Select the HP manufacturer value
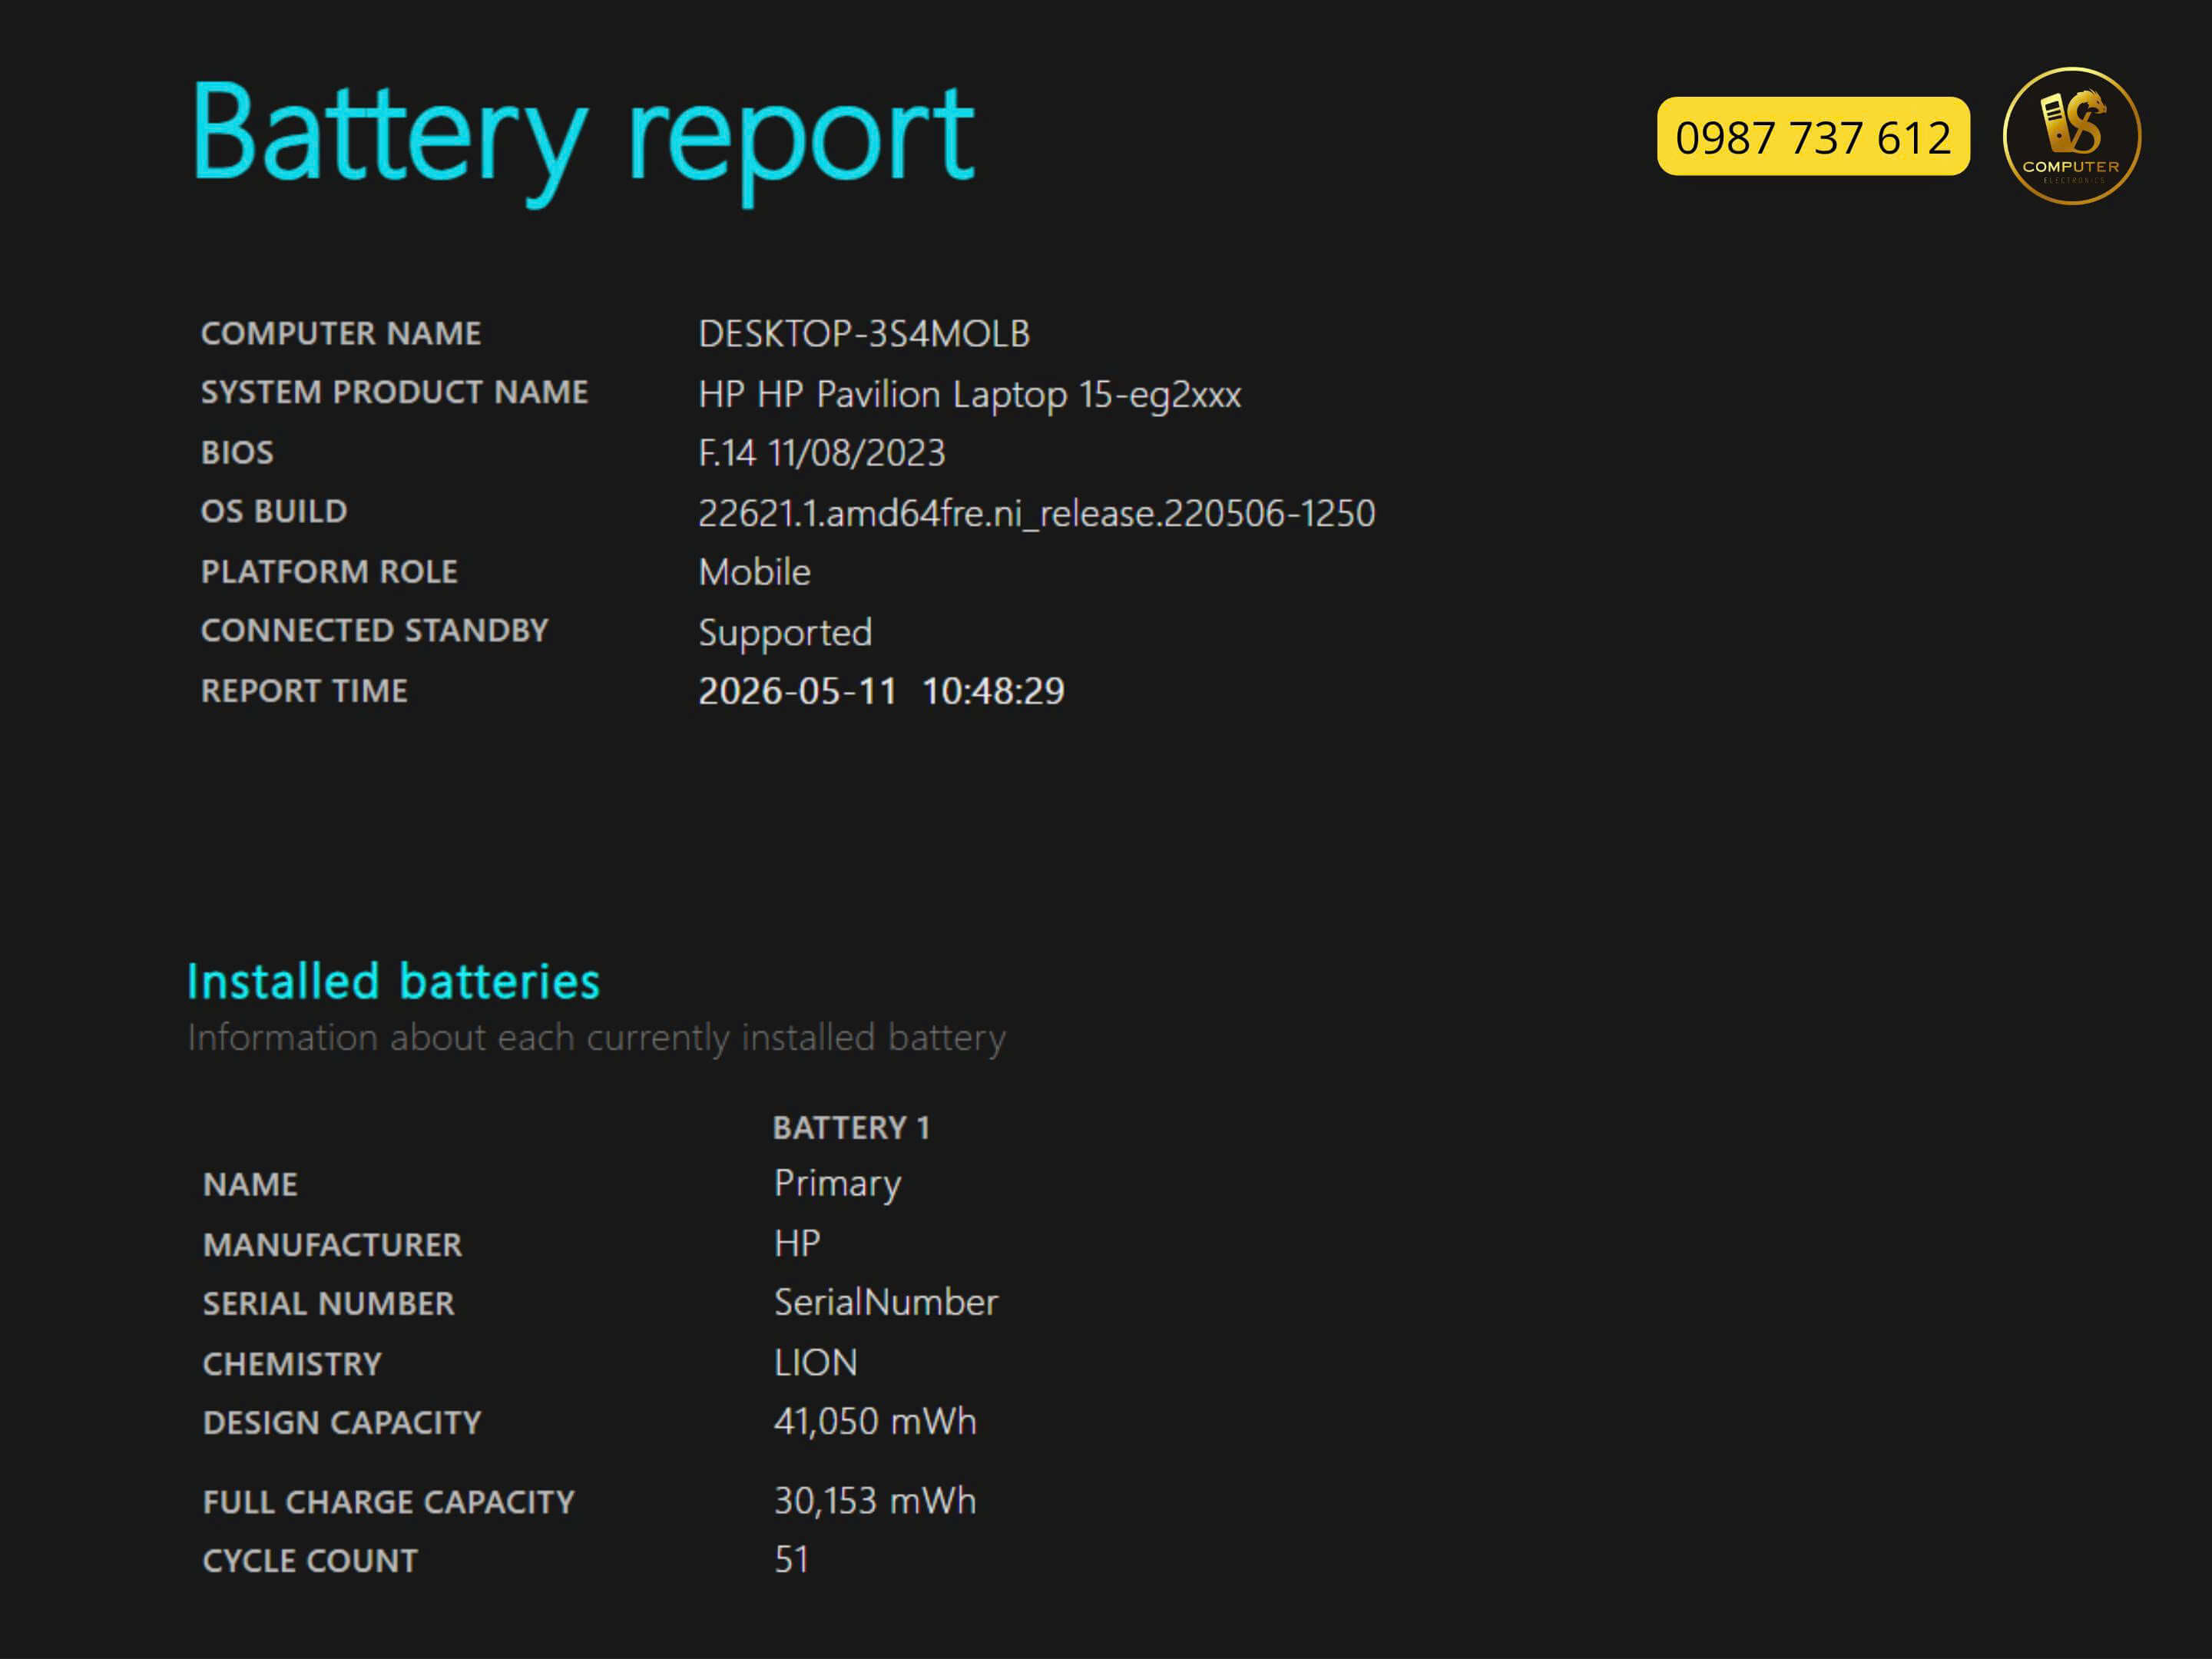Screen dimensions: 2212x1659 797,1243
